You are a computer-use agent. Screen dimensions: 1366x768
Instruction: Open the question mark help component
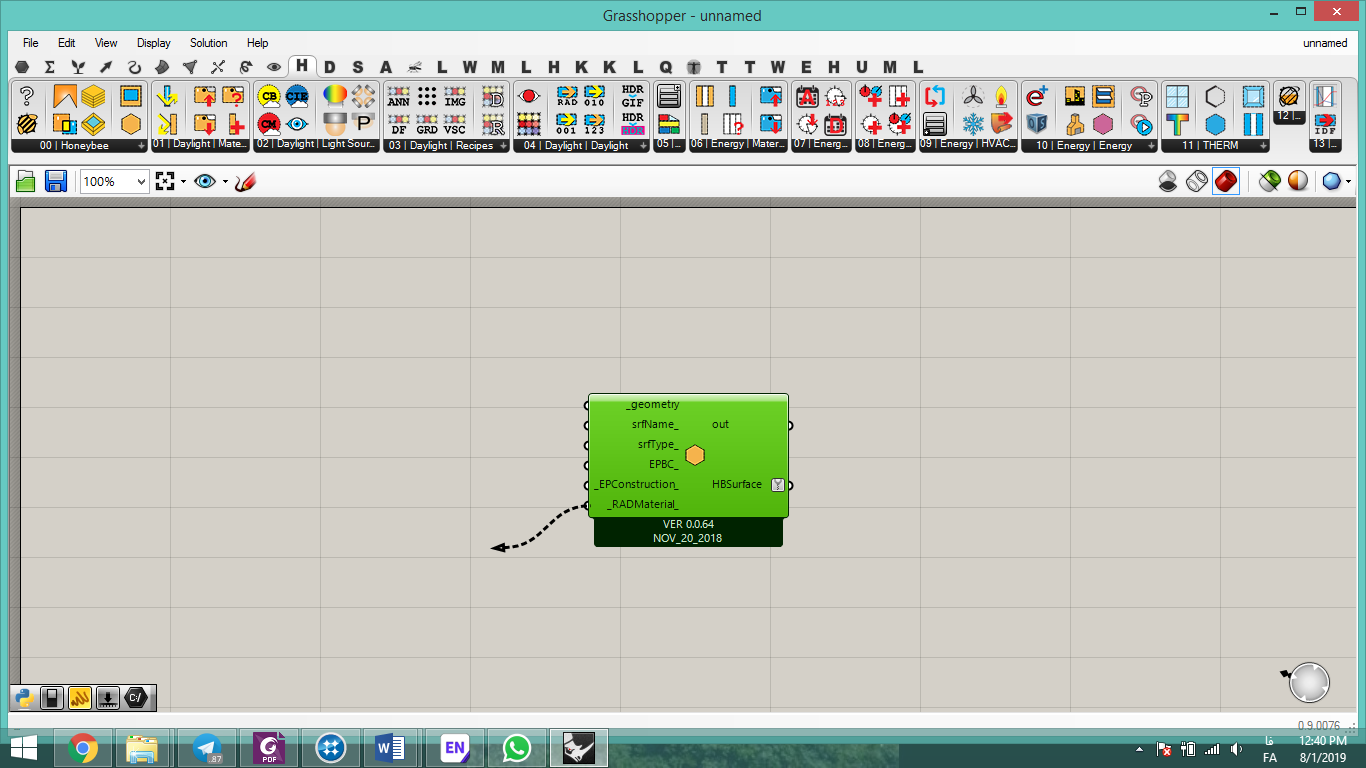(27, 96)
